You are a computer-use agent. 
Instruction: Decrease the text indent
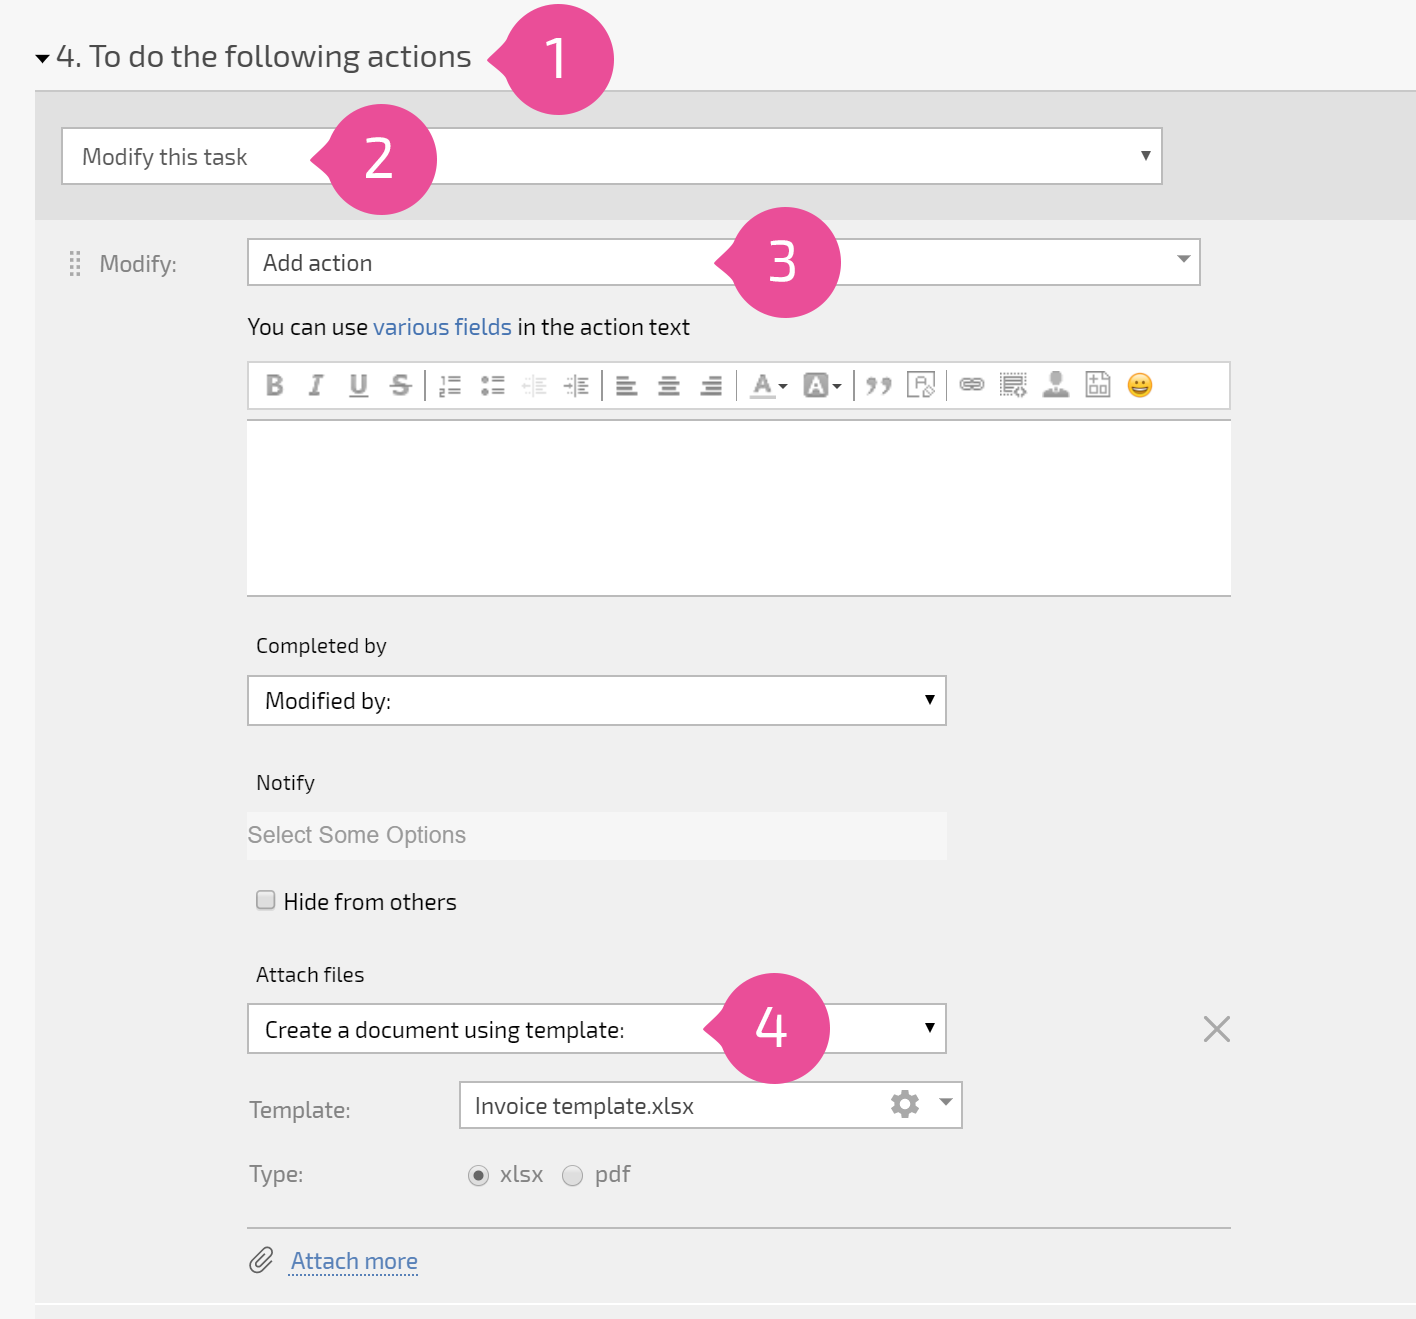pyautogui.click(x=534, y=385)
